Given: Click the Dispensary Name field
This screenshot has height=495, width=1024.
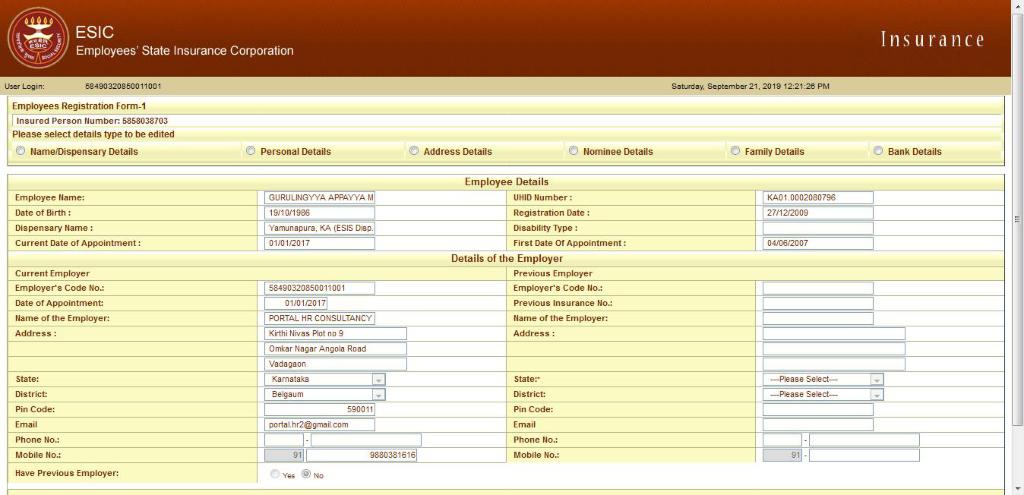Looking at the screenshot, I should [x=319, y=228].
